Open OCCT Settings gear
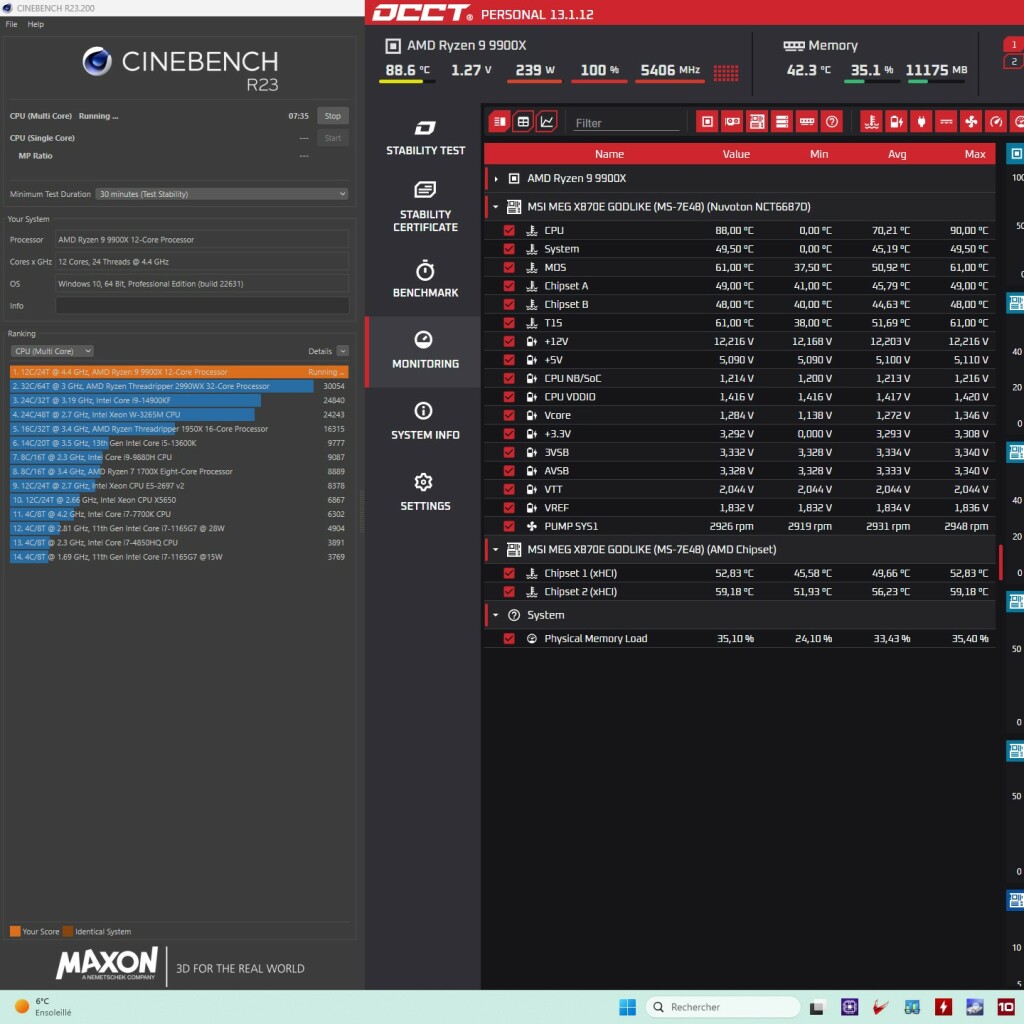Viewport: 1024px width, 1024px height. coord(425,492)
